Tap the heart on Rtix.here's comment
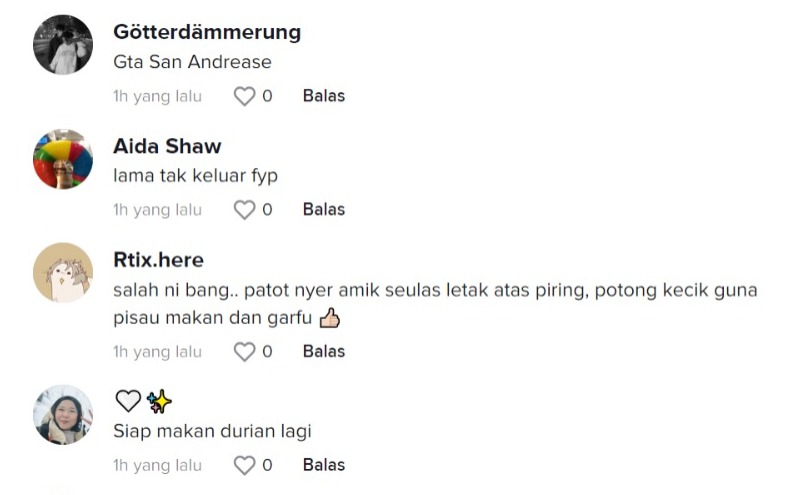 pyautogui.click(x=244, y=352)
